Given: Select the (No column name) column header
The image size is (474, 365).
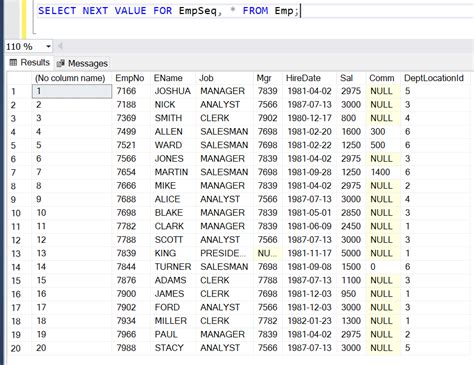Looking at the screenshot, I should [70, 78].
